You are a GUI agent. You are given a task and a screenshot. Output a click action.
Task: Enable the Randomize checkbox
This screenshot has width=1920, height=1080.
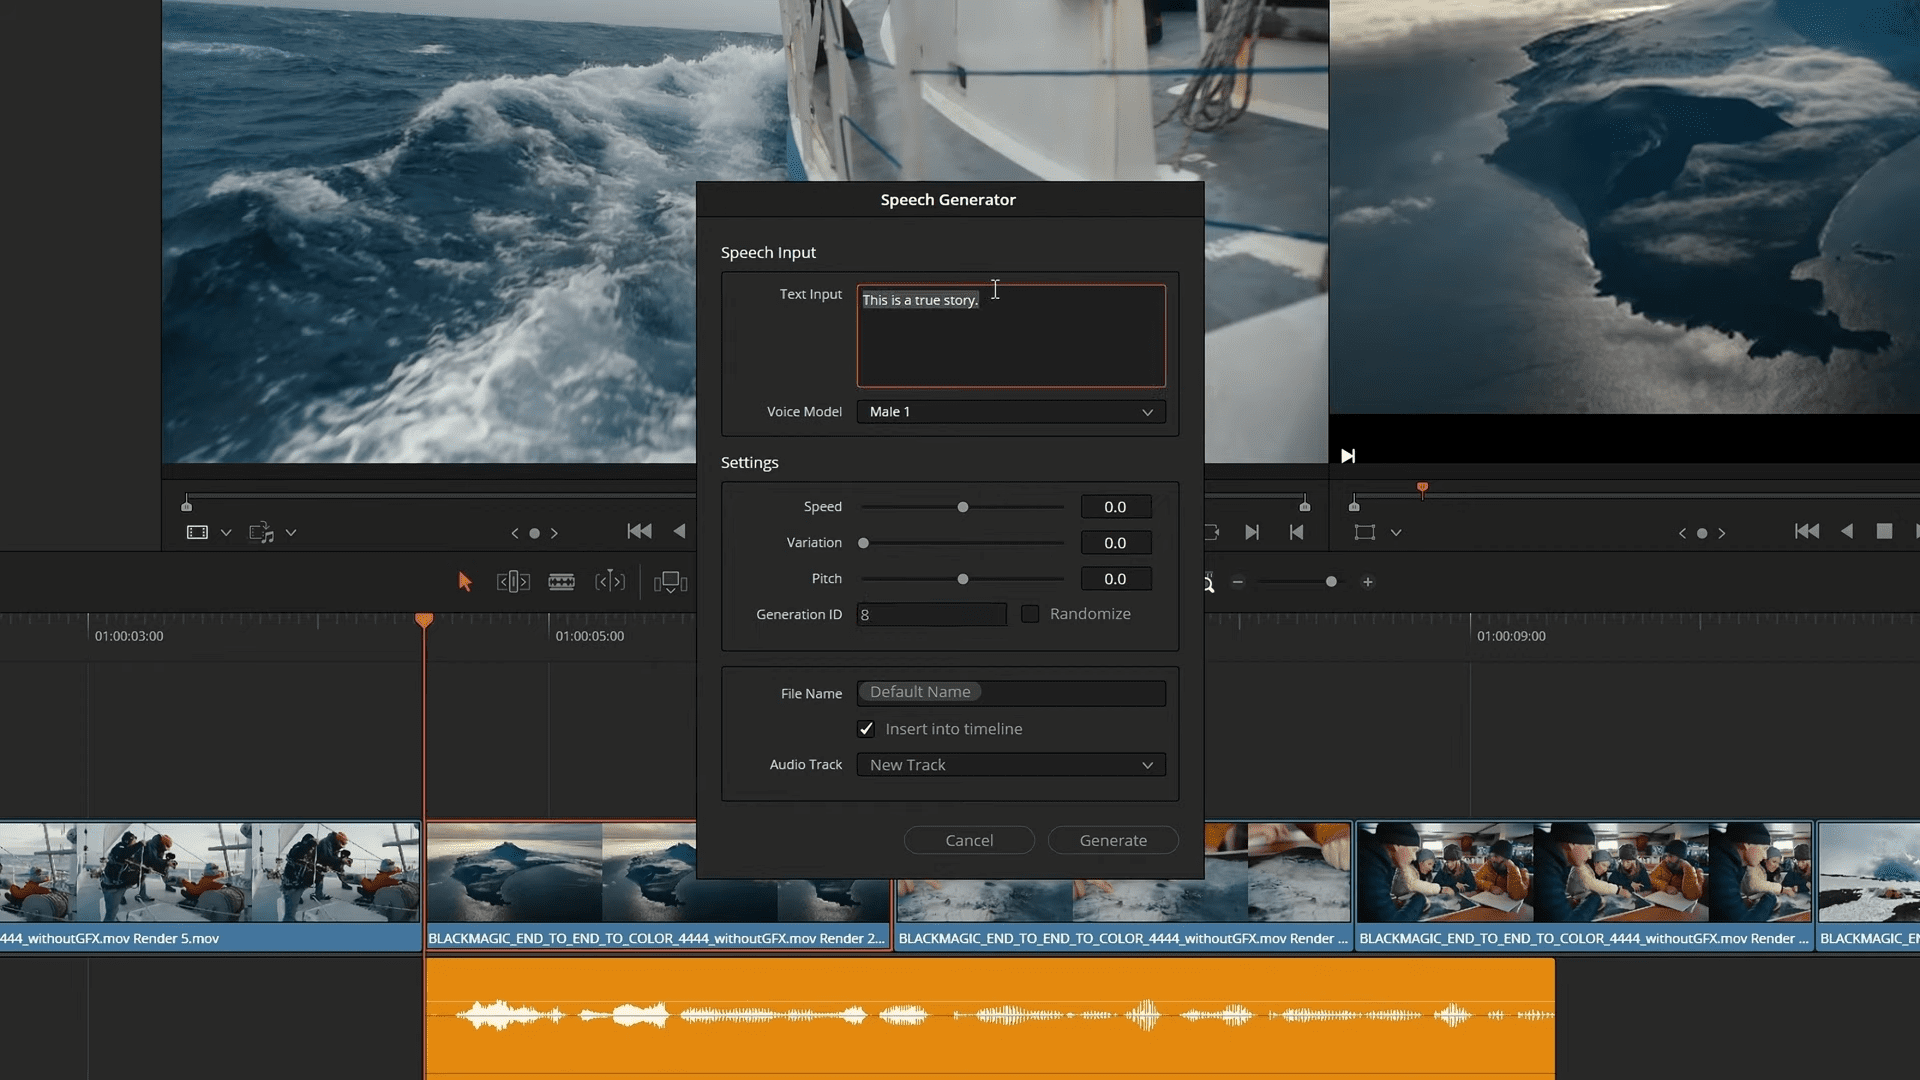coord(1031,613)
